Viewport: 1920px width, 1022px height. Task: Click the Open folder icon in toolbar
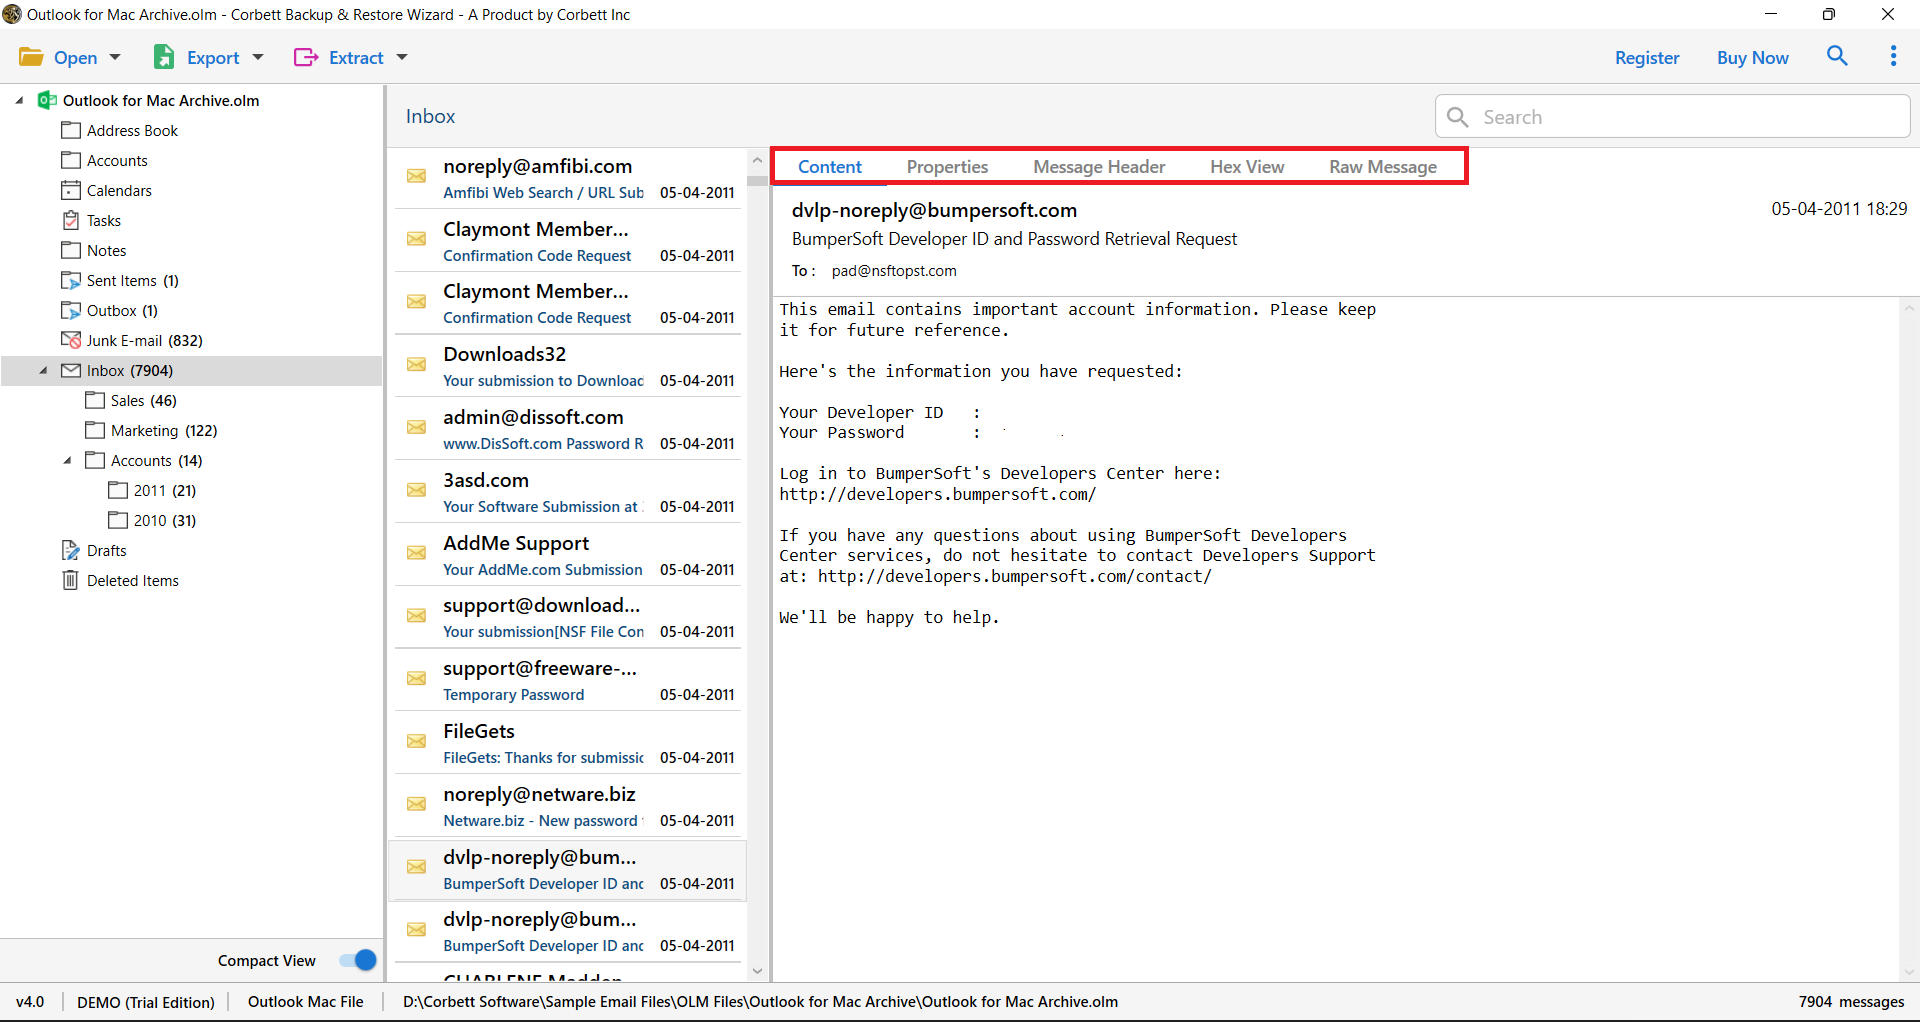(31, 57)
